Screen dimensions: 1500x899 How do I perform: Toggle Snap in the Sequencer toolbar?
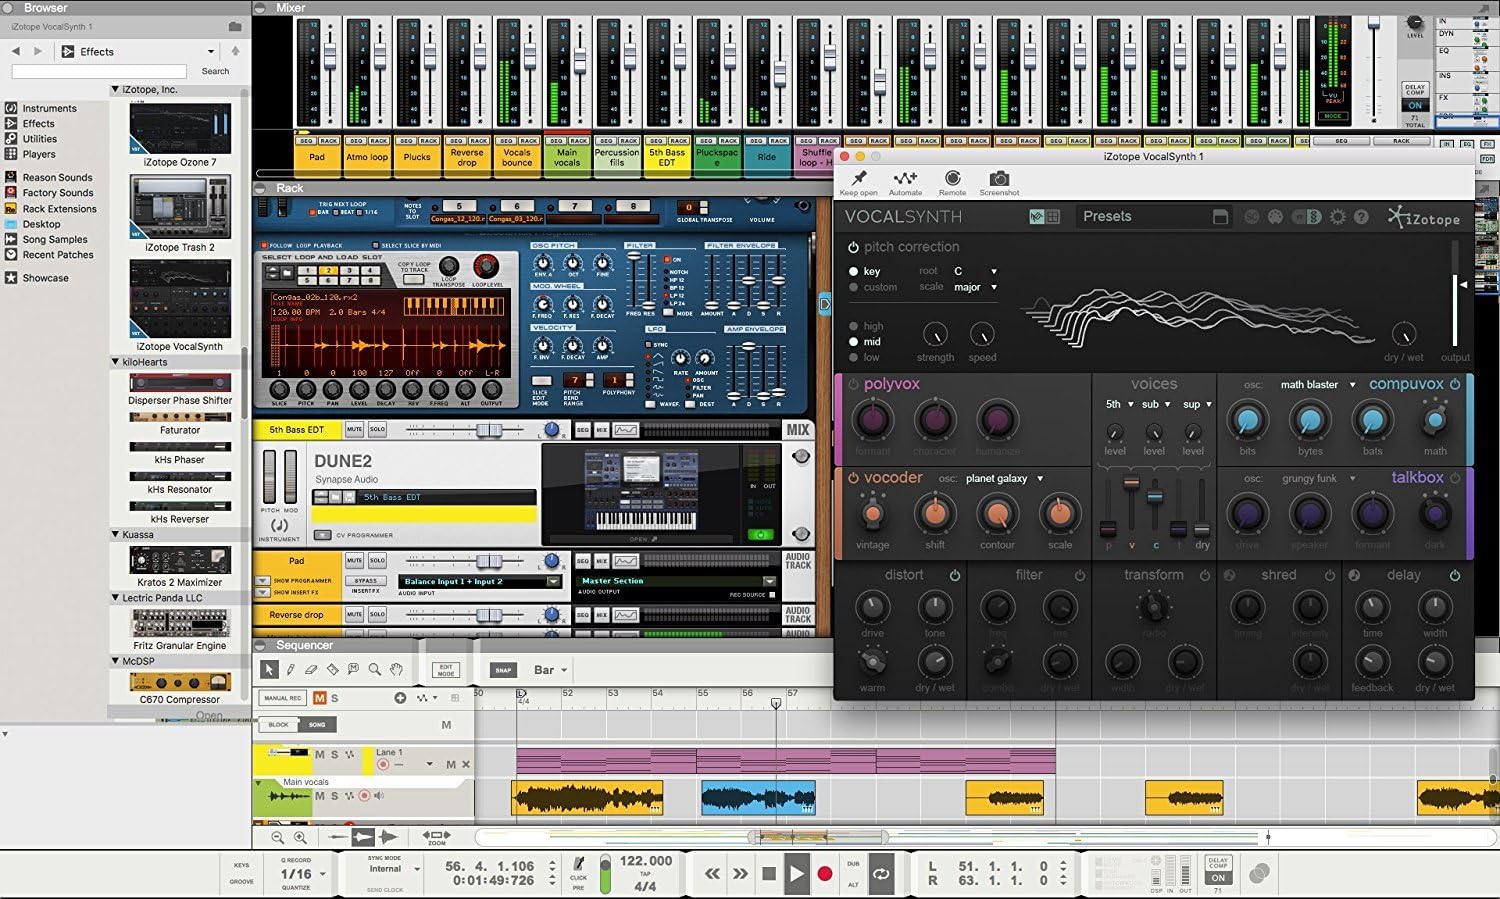click(503, 669)
